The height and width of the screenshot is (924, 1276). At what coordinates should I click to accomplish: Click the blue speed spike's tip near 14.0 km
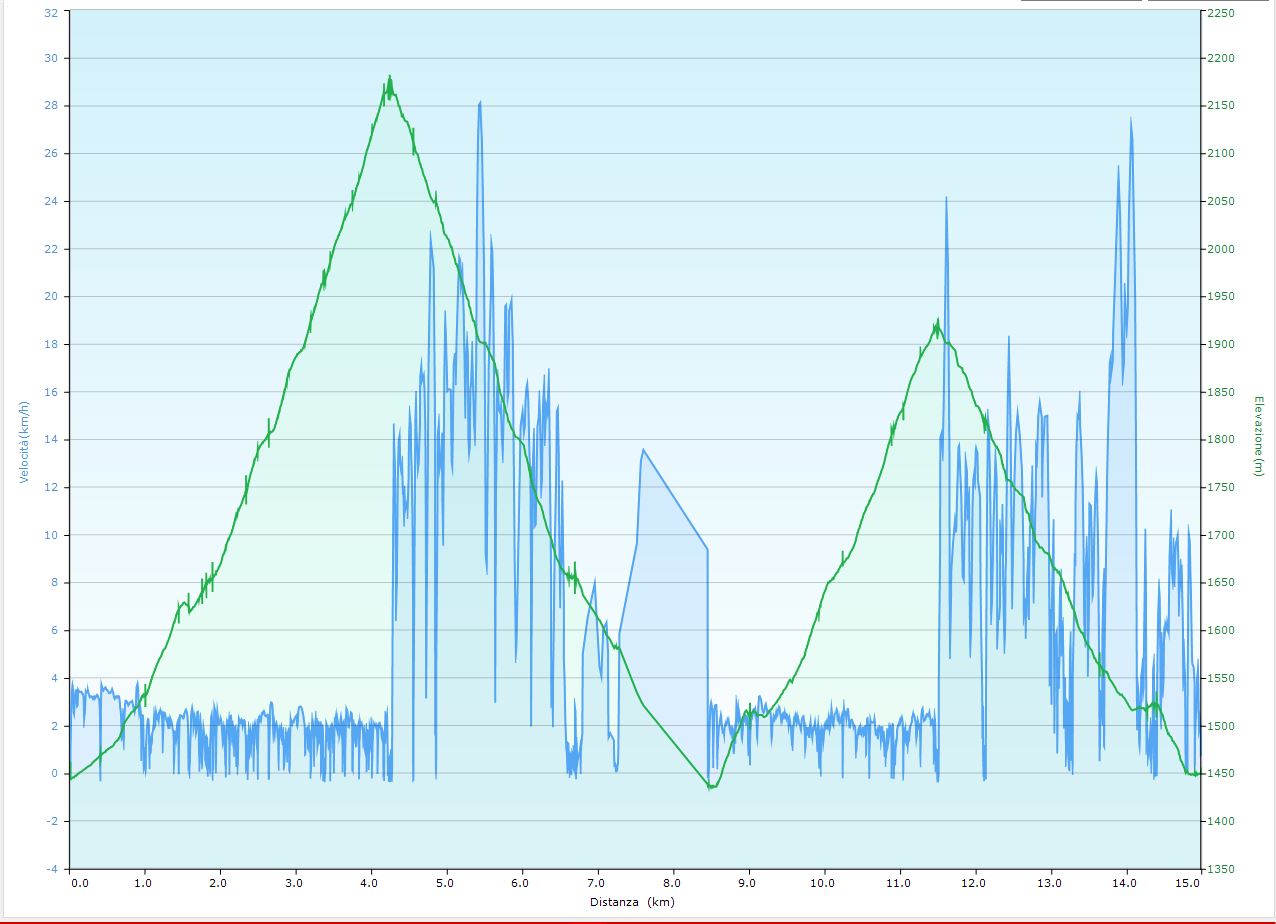[1131, 118]
